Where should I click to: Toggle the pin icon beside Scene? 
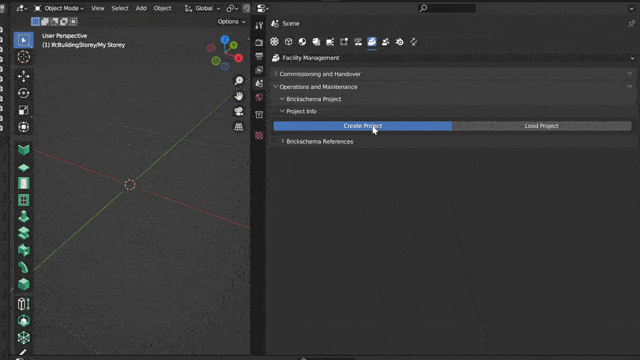(631, 24)
